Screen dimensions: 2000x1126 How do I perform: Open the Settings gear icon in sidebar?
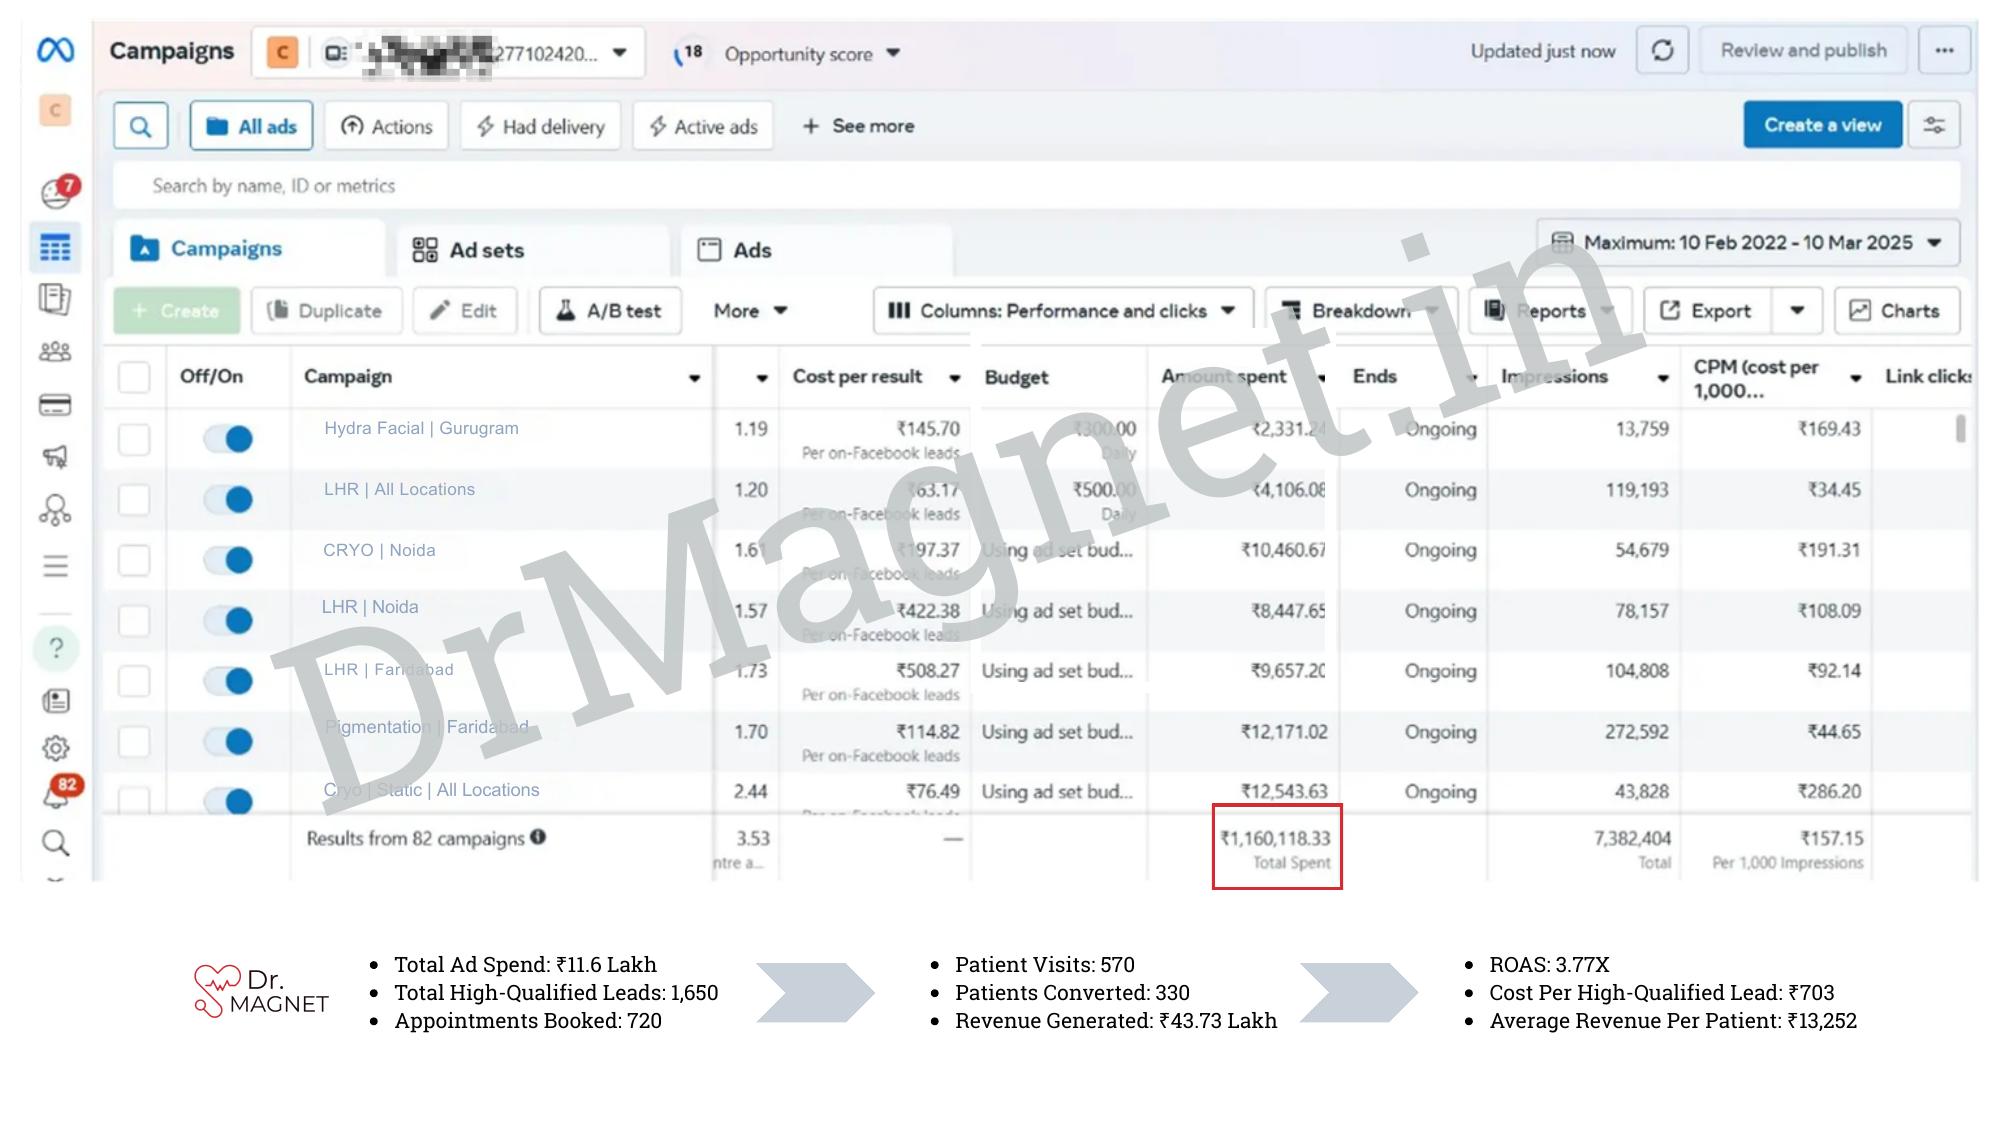[56, 748]
